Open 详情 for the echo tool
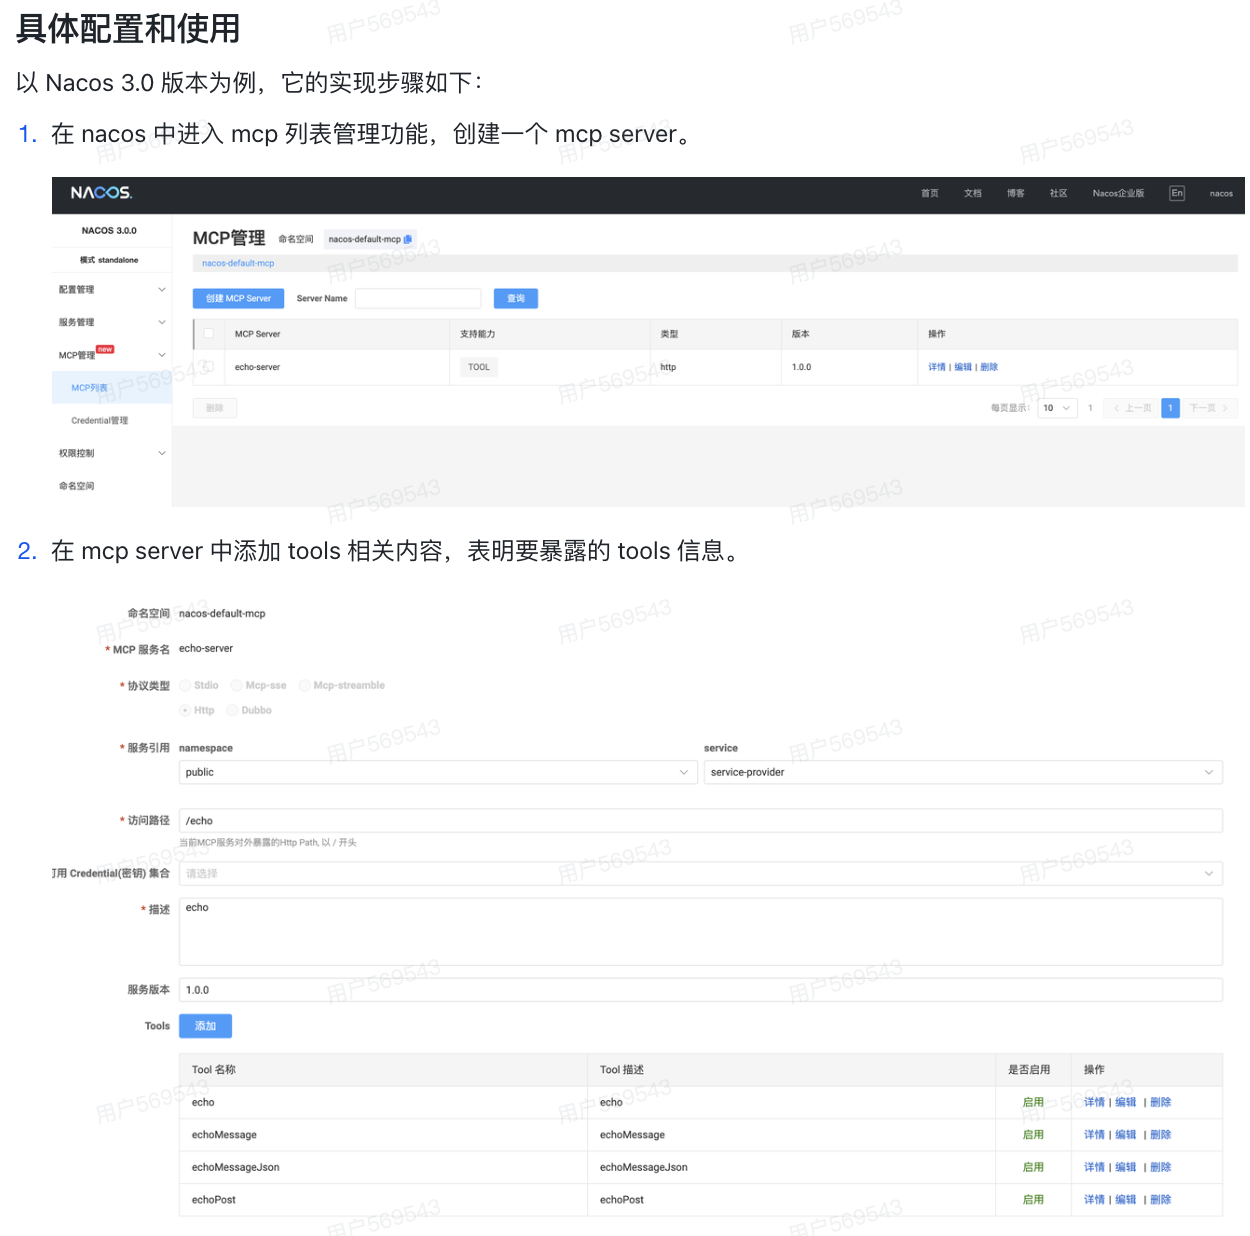 click(1094, 1102)
